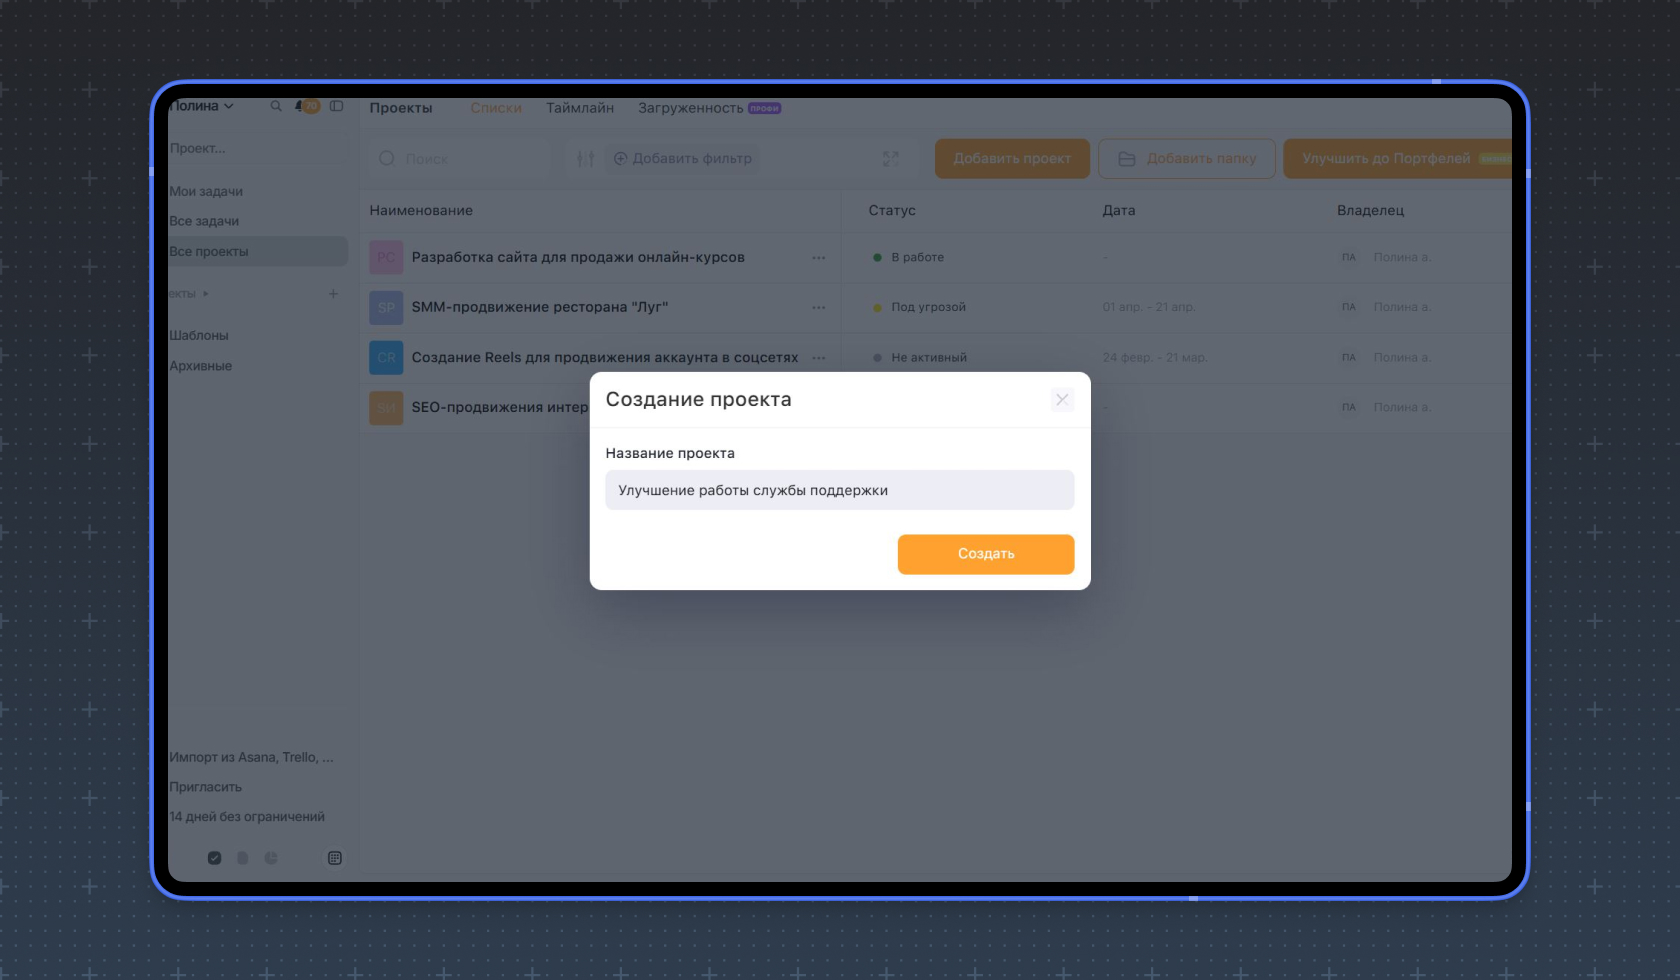Open more options for SMM-продвижение row
Screen dimensions: 1680x980
[x=819, y=307]
